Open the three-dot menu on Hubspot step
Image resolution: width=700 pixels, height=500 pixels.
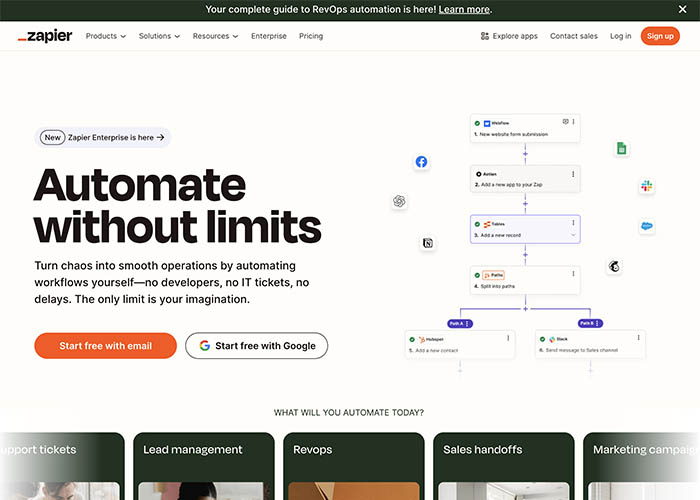508,338
